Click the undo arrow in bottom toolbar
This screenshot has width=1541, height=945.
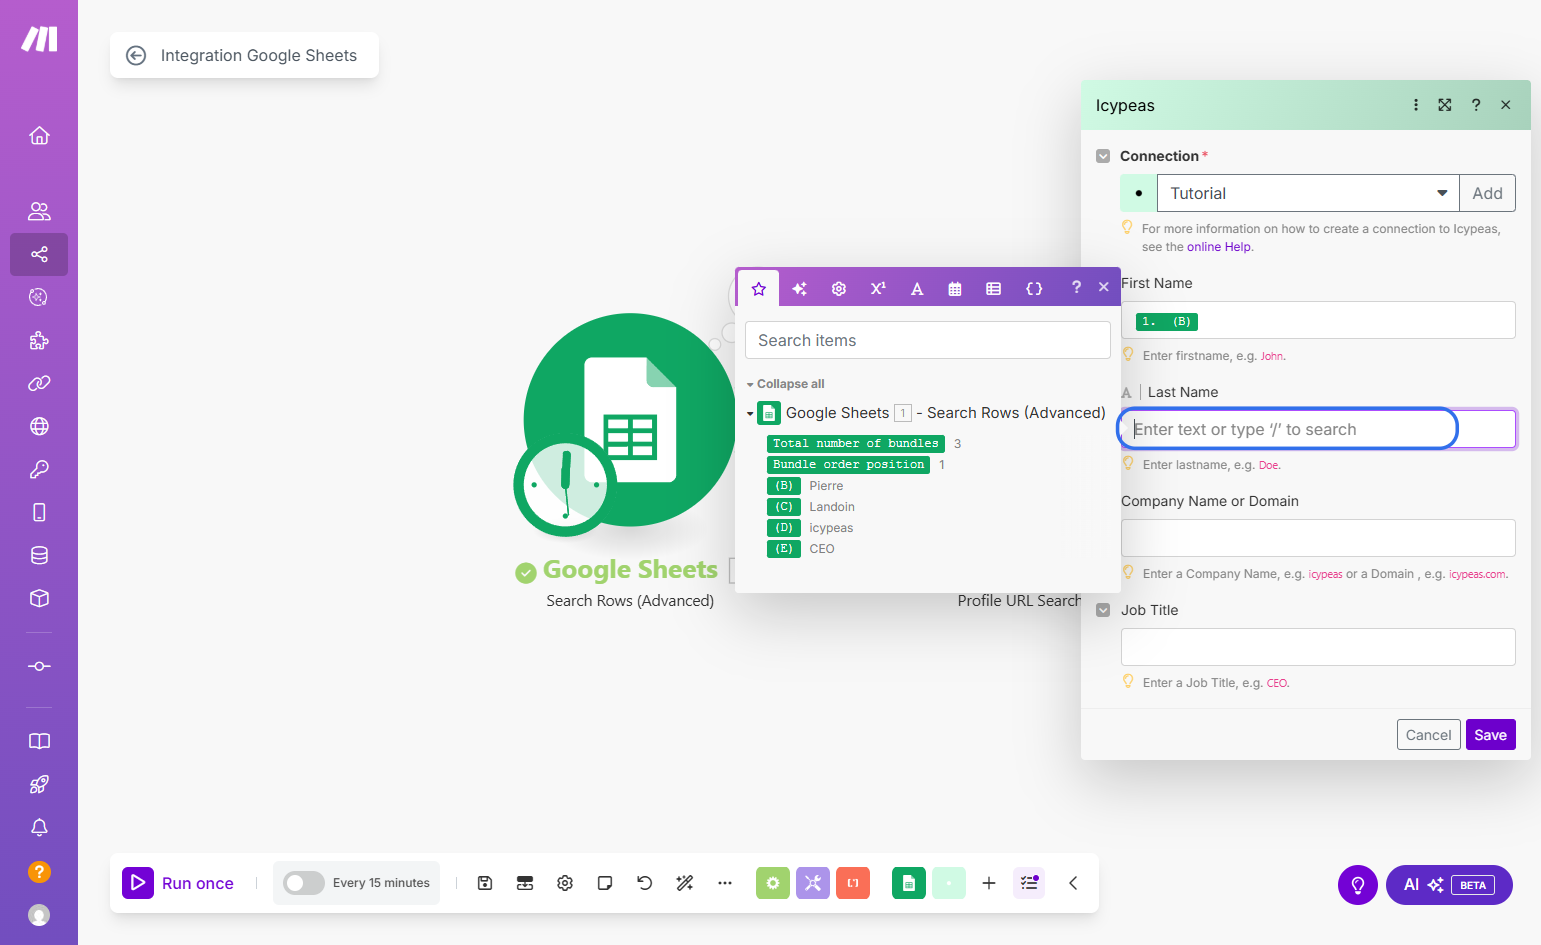point(645,883)
